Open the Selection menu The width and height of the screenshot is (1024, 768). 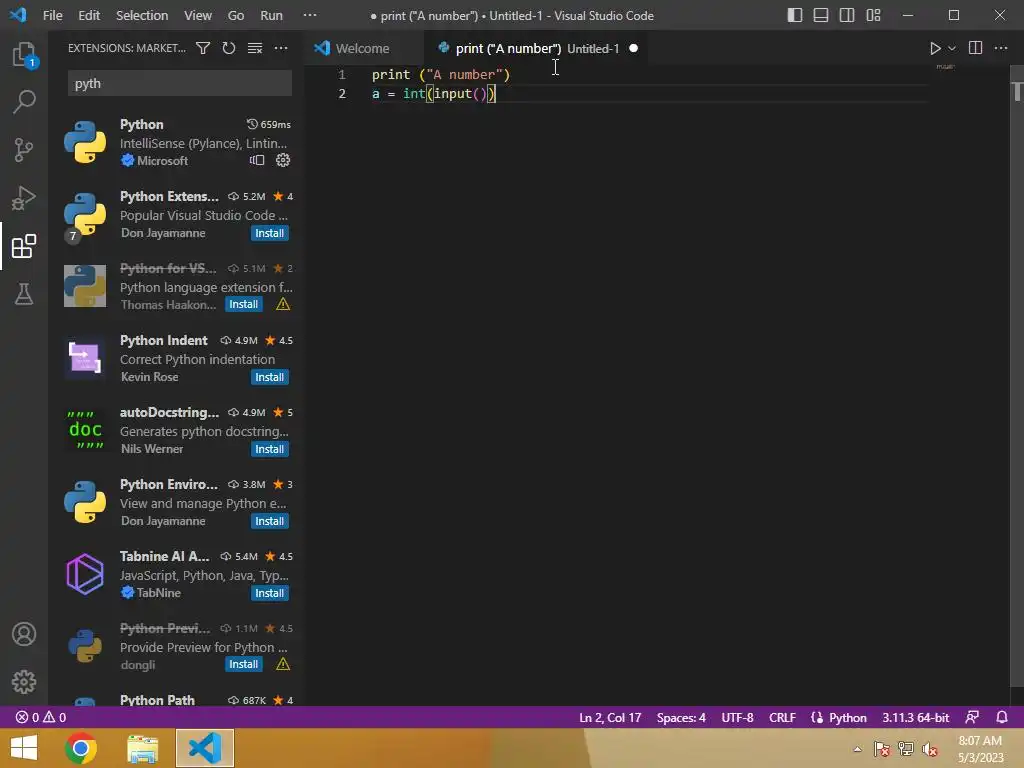[x=142, y=15]
